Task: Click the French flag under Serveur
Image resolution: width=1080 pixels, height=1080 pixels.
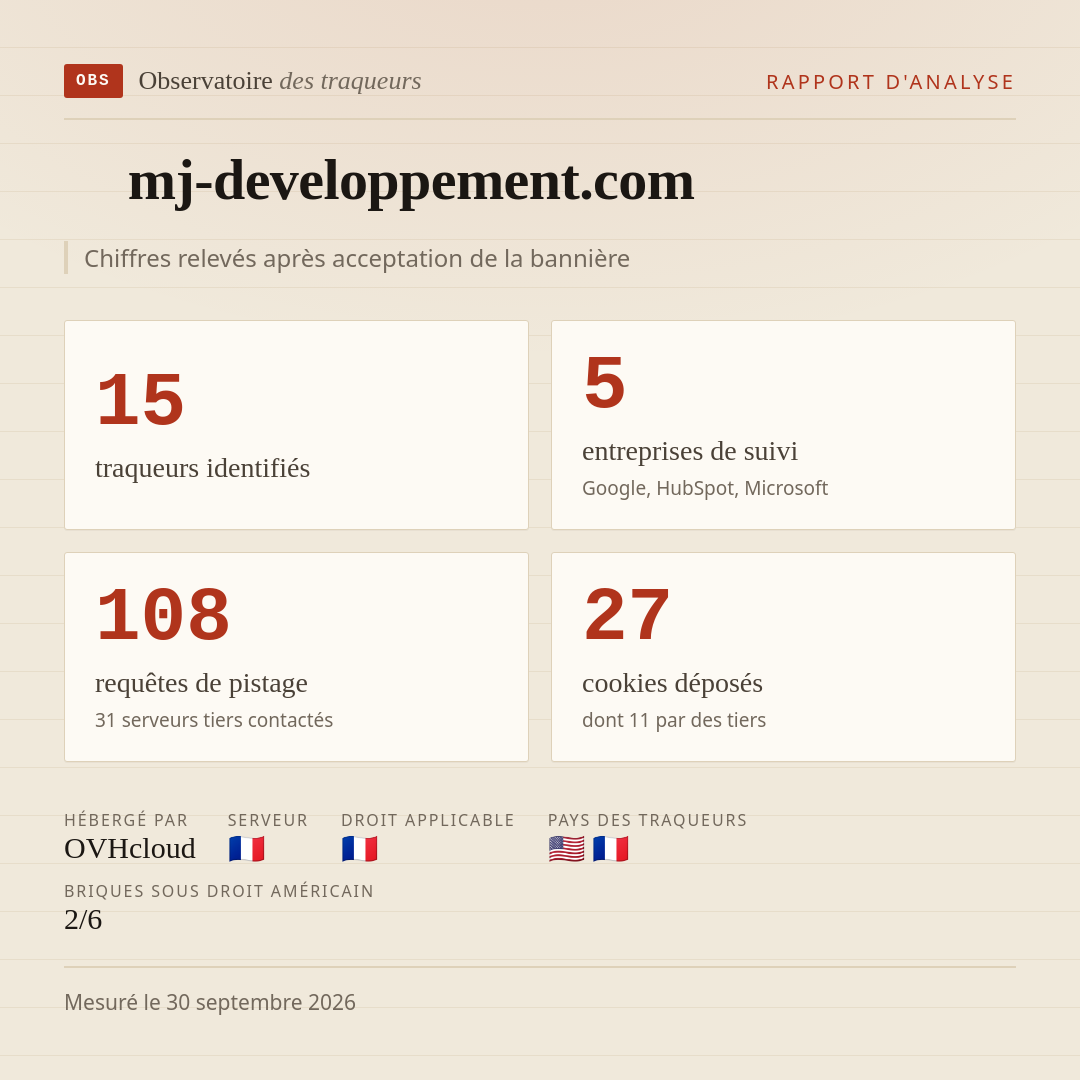Action: (247, 849)
